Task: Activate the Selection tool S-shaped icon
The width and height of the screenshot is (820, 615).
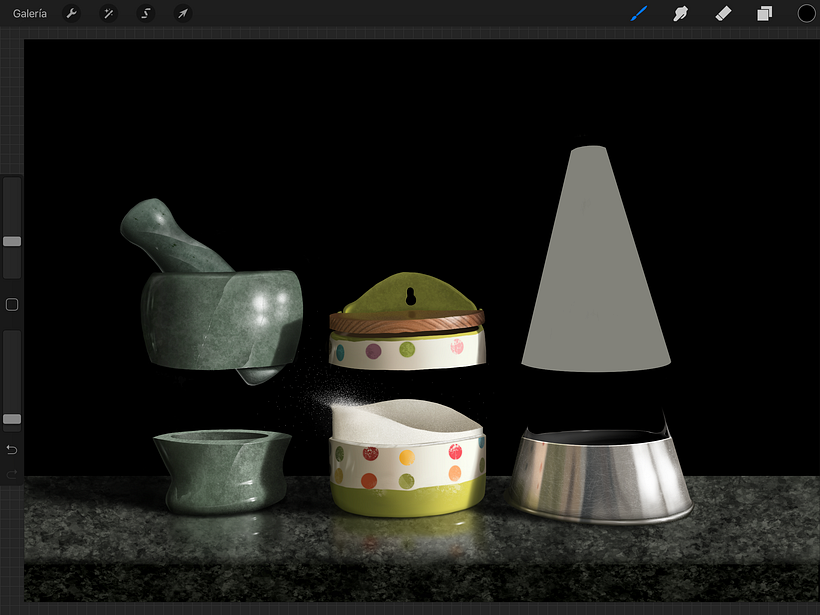Action: pos(145,13)
